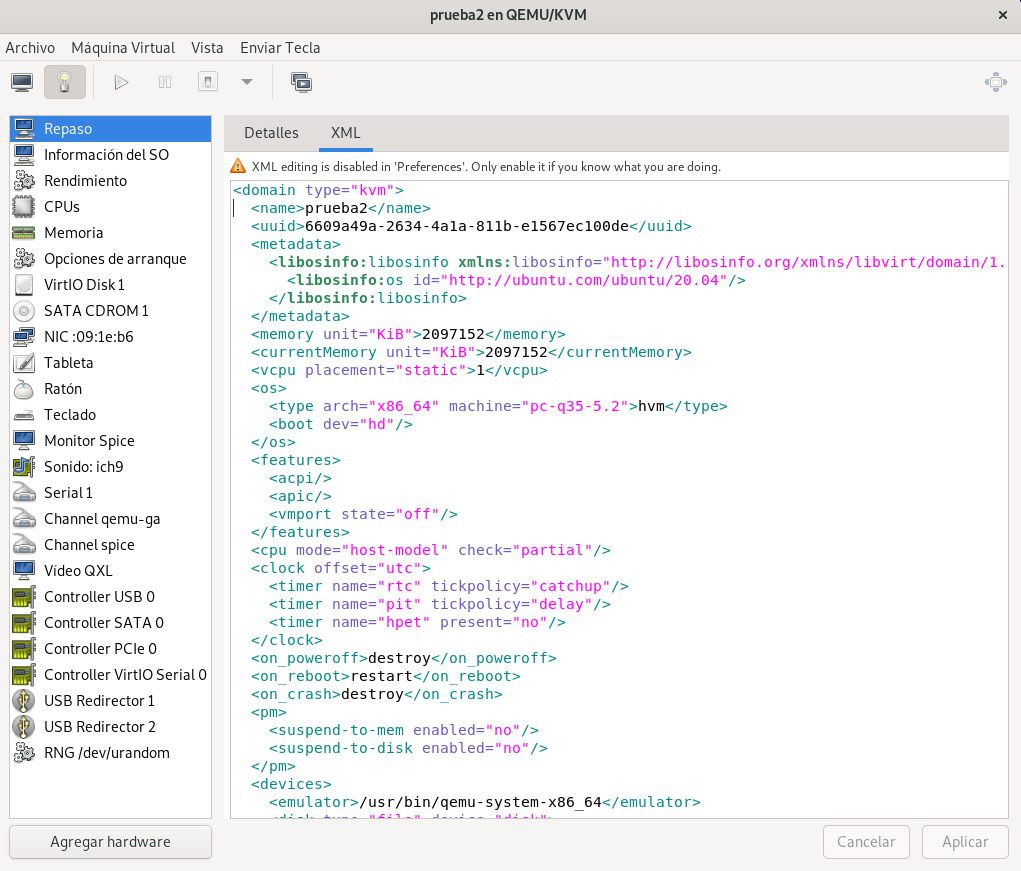Place cursor on the uuid line in XML

(x=471, y=226)
